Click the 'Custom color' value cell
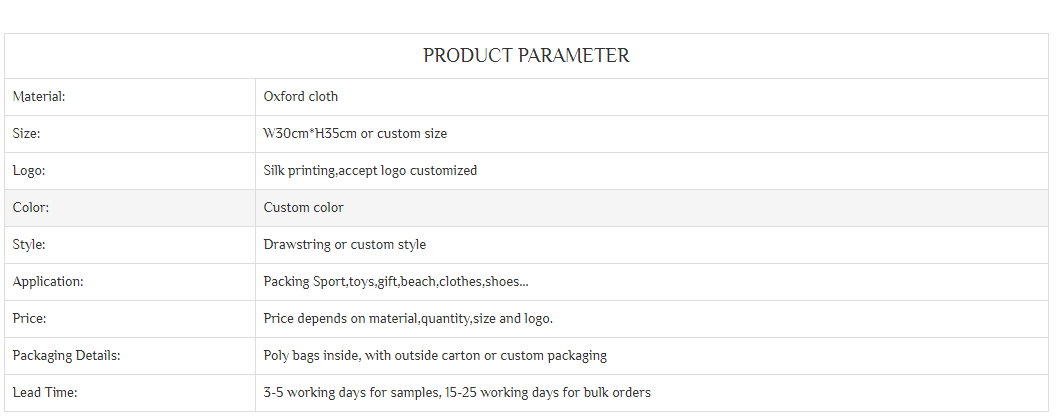This screenshot has height=420, width=1062. [x=303, y=208]
